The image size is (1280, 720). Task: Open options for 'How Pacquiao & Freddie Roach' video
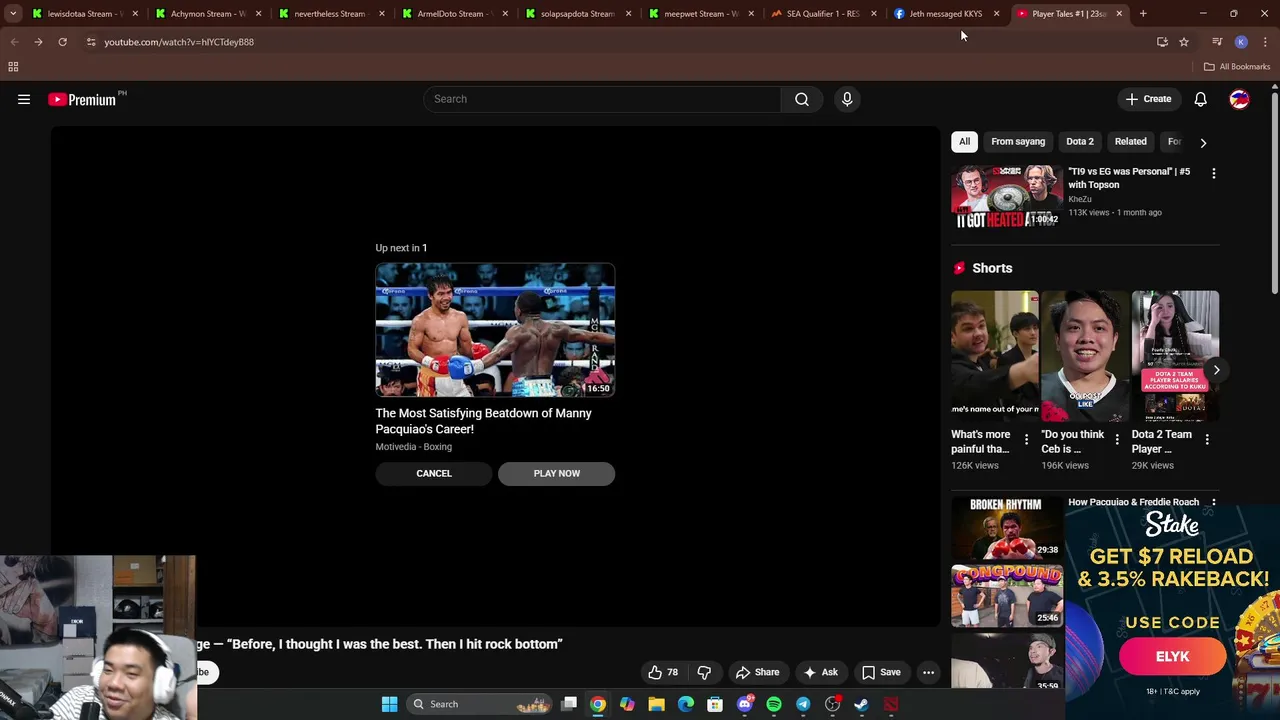[x=1214, y=503]
